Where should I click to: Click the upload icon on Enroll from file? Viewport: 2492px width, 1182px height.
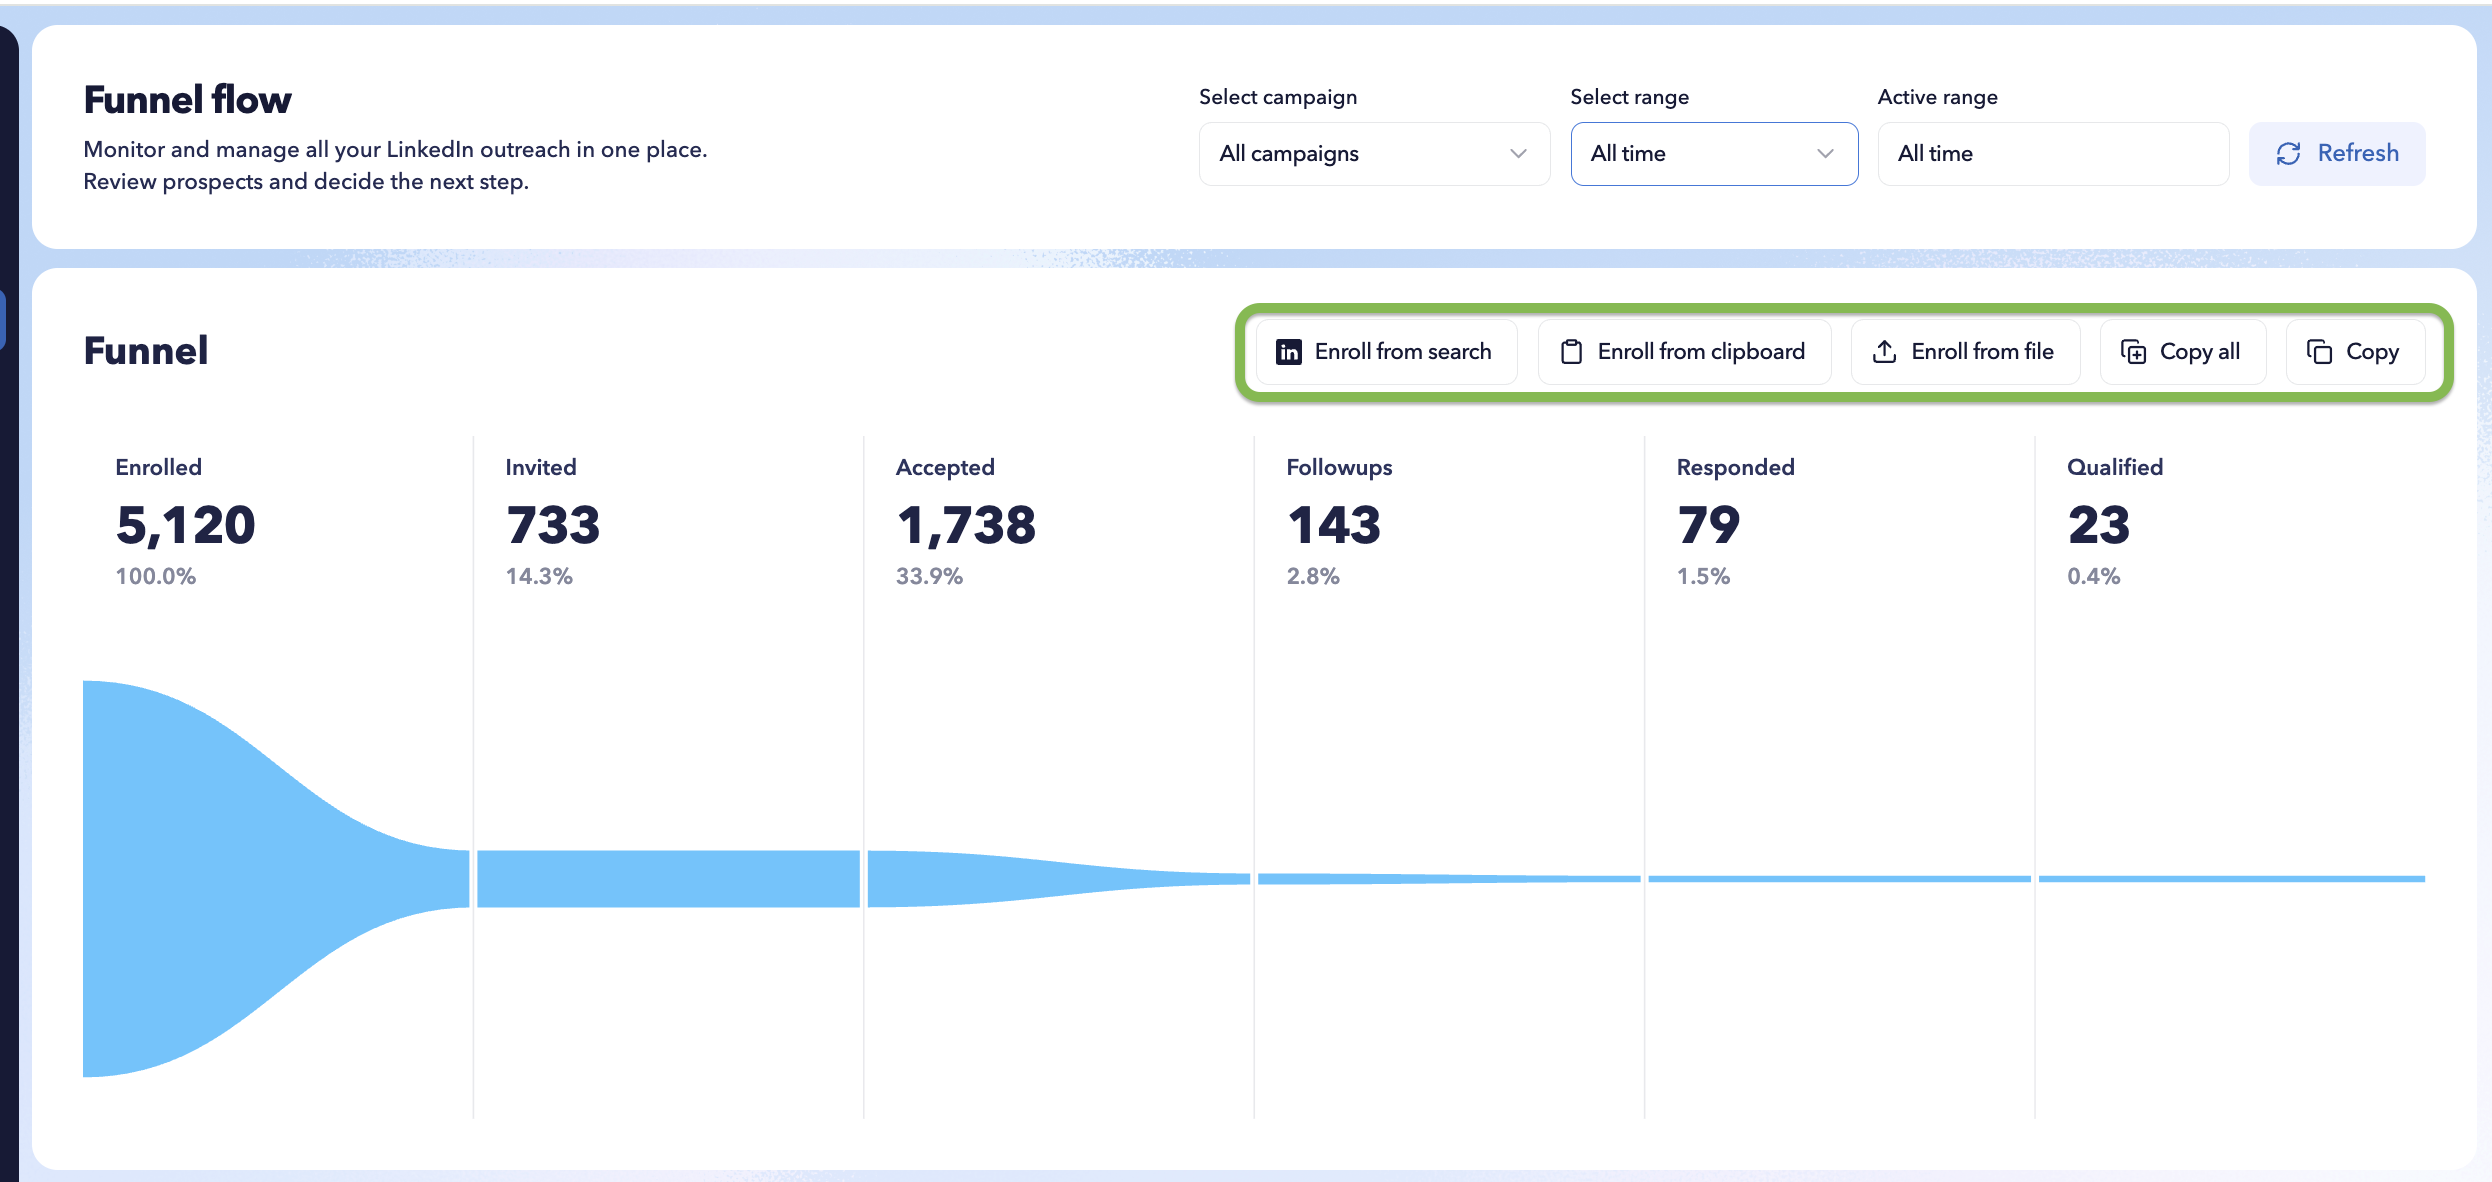point(1884,352)
